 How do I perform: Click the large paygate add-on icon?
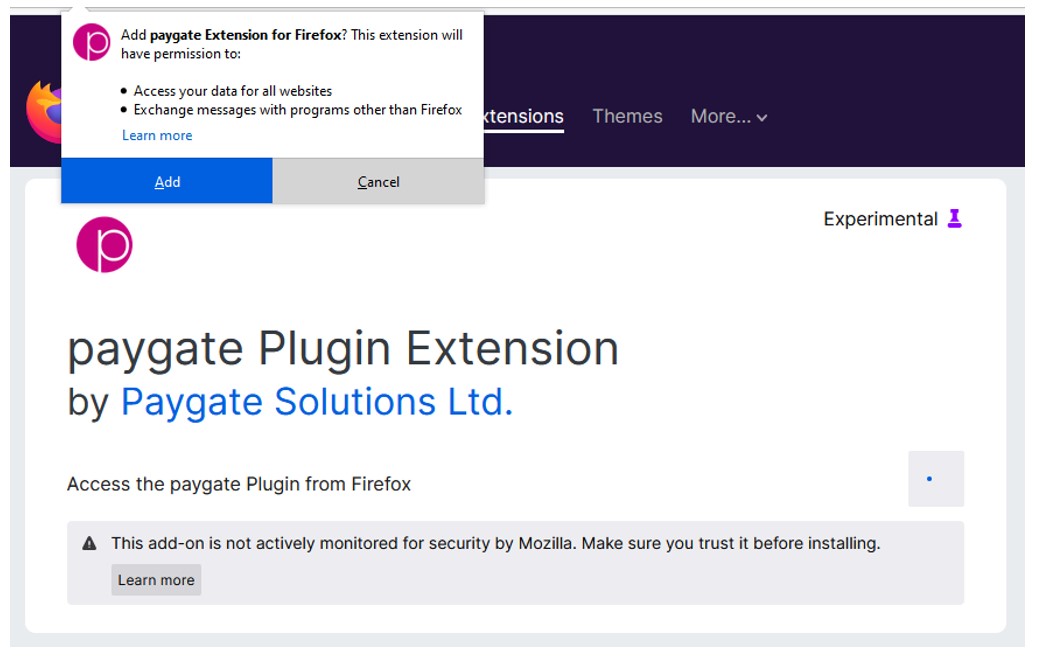click(x=104, y=245)
